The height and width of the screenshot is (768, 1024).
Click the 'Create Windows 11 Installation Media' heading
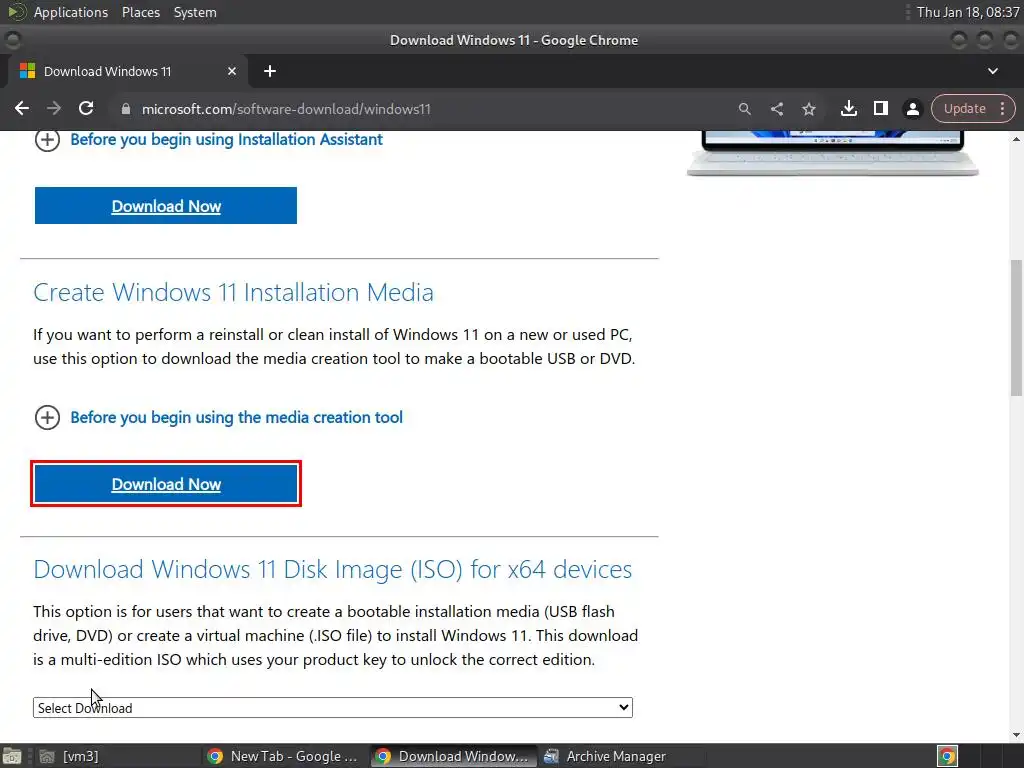(x=233, y=293)
